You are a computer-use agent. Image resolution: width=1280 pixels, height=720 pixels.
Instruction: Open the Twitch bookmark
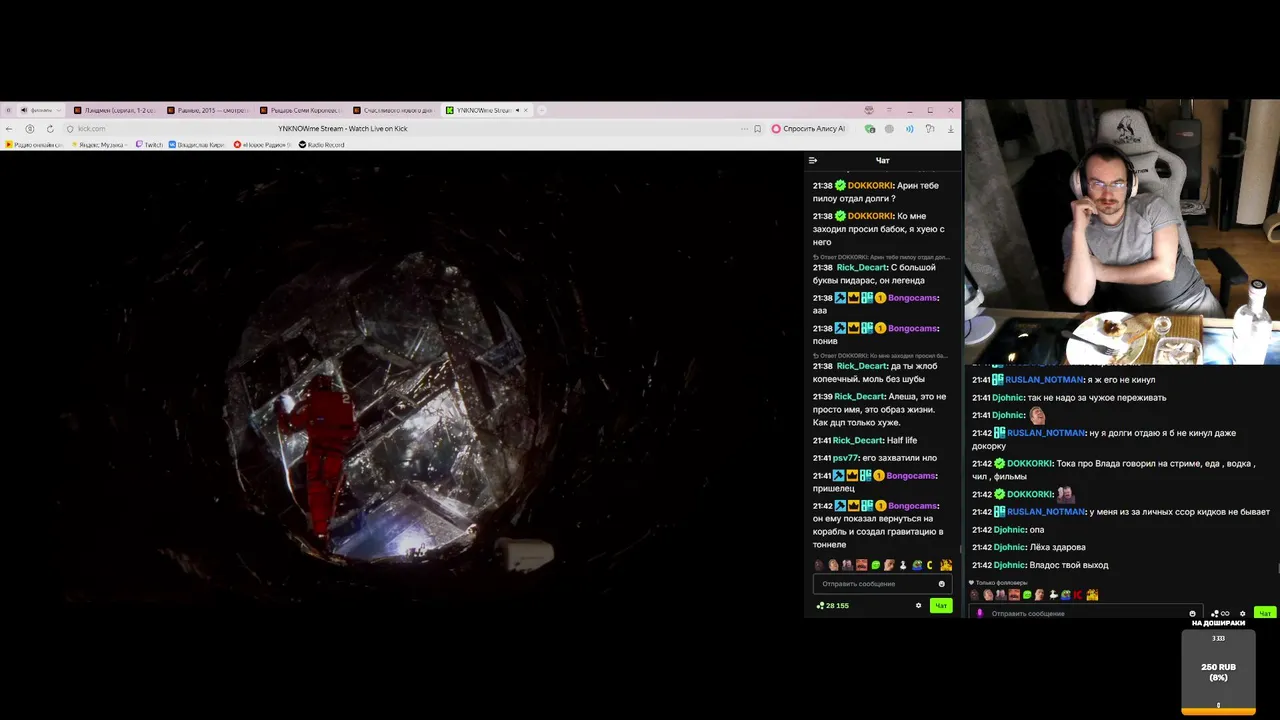click(149, 145)
